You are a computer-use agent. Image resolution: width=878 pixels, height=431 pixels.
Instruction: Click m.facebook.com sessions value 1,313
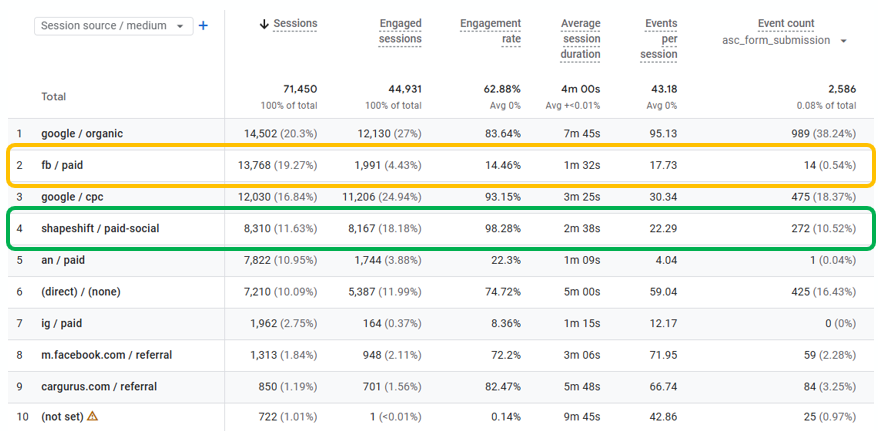[x=263, y=355]
